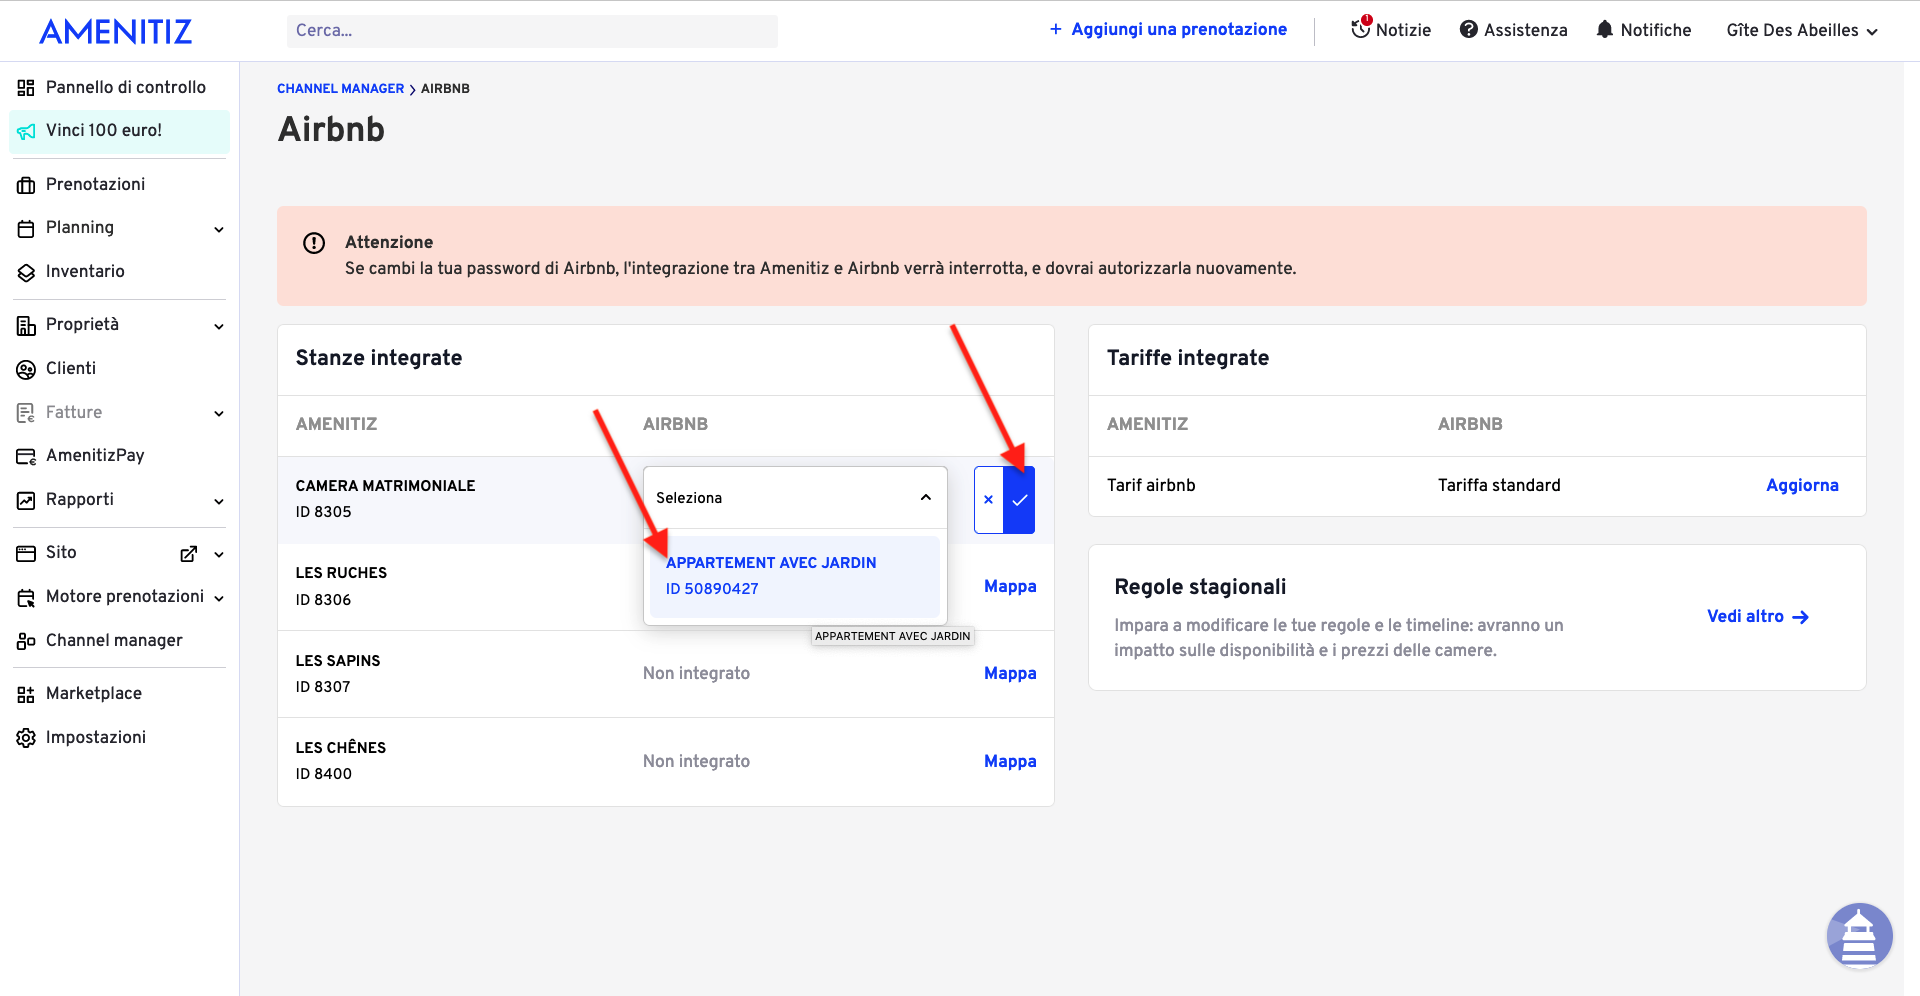Click the Sito browser window icon
Image resolution: width=1920 pixels, height=996 pixels.
pos(26,553)
